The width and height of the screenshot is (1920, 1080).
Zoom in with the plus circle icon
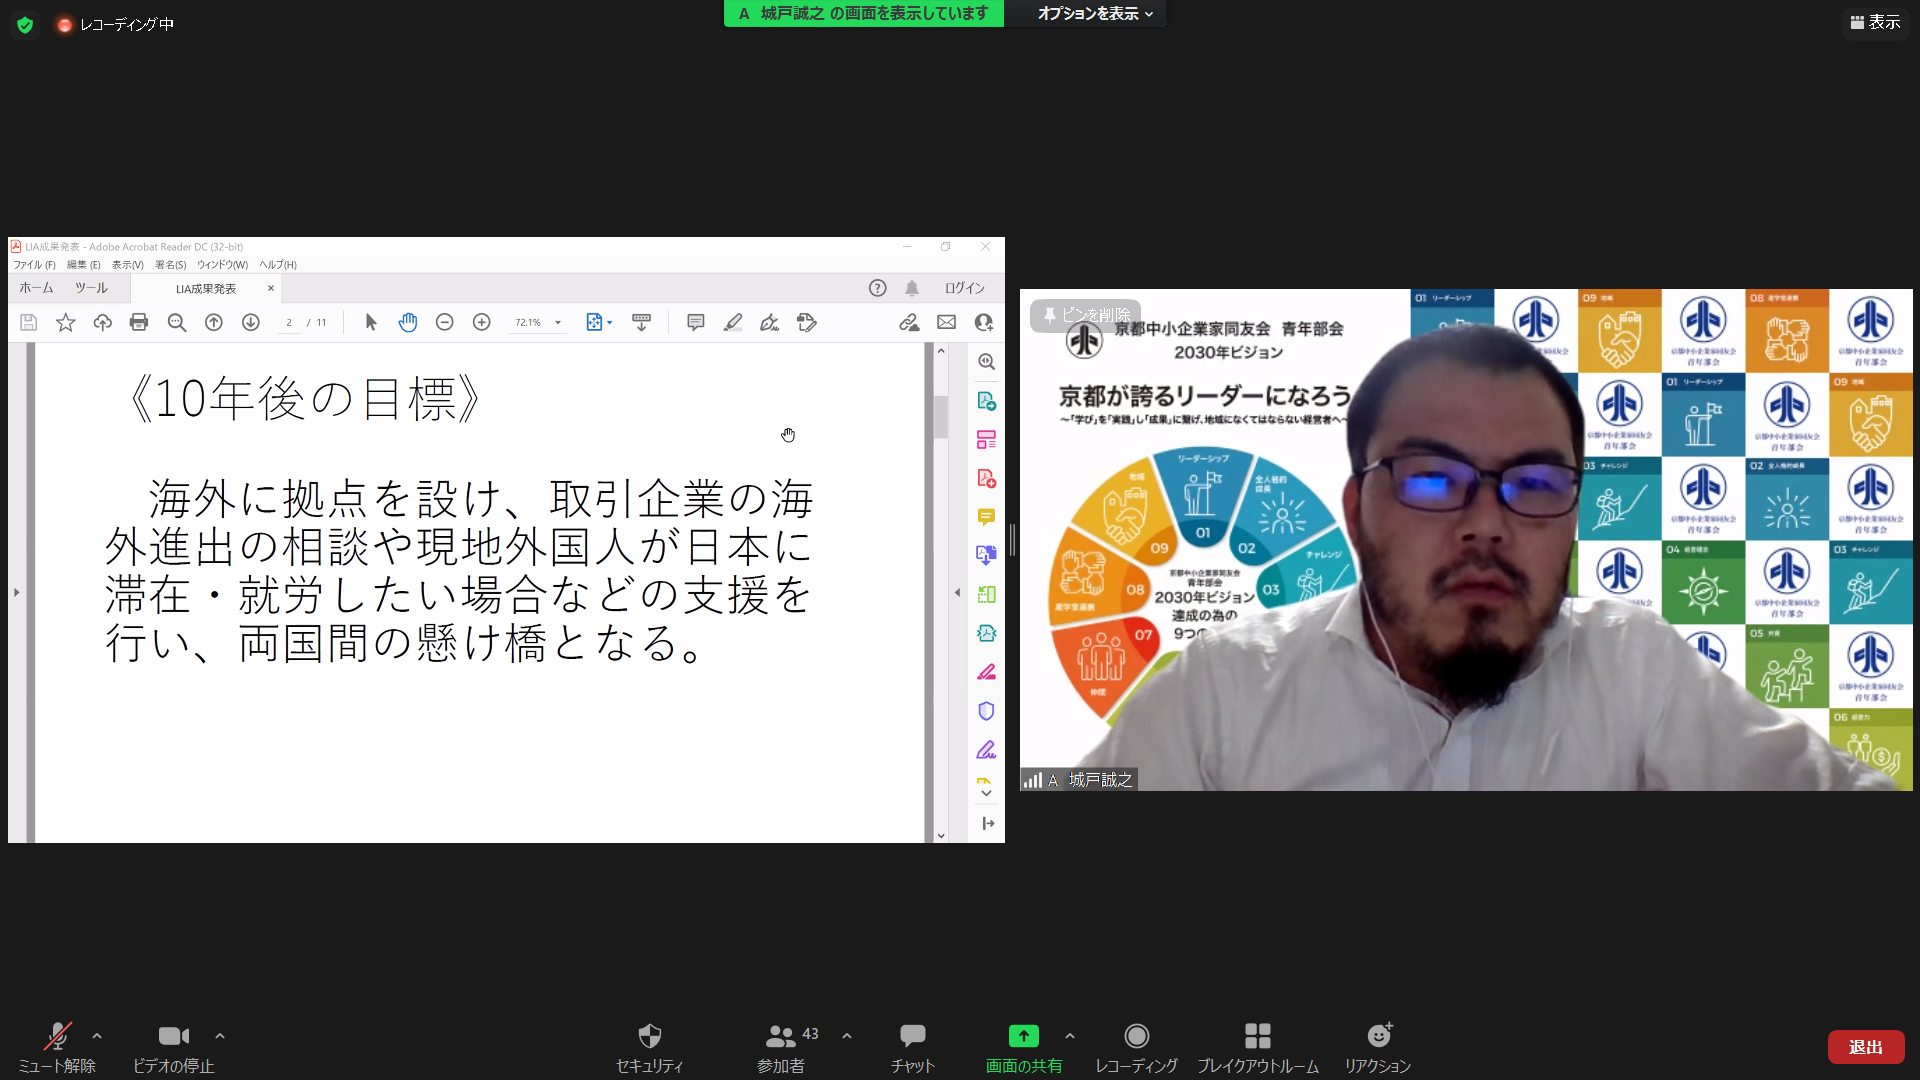tap(482, 322)
